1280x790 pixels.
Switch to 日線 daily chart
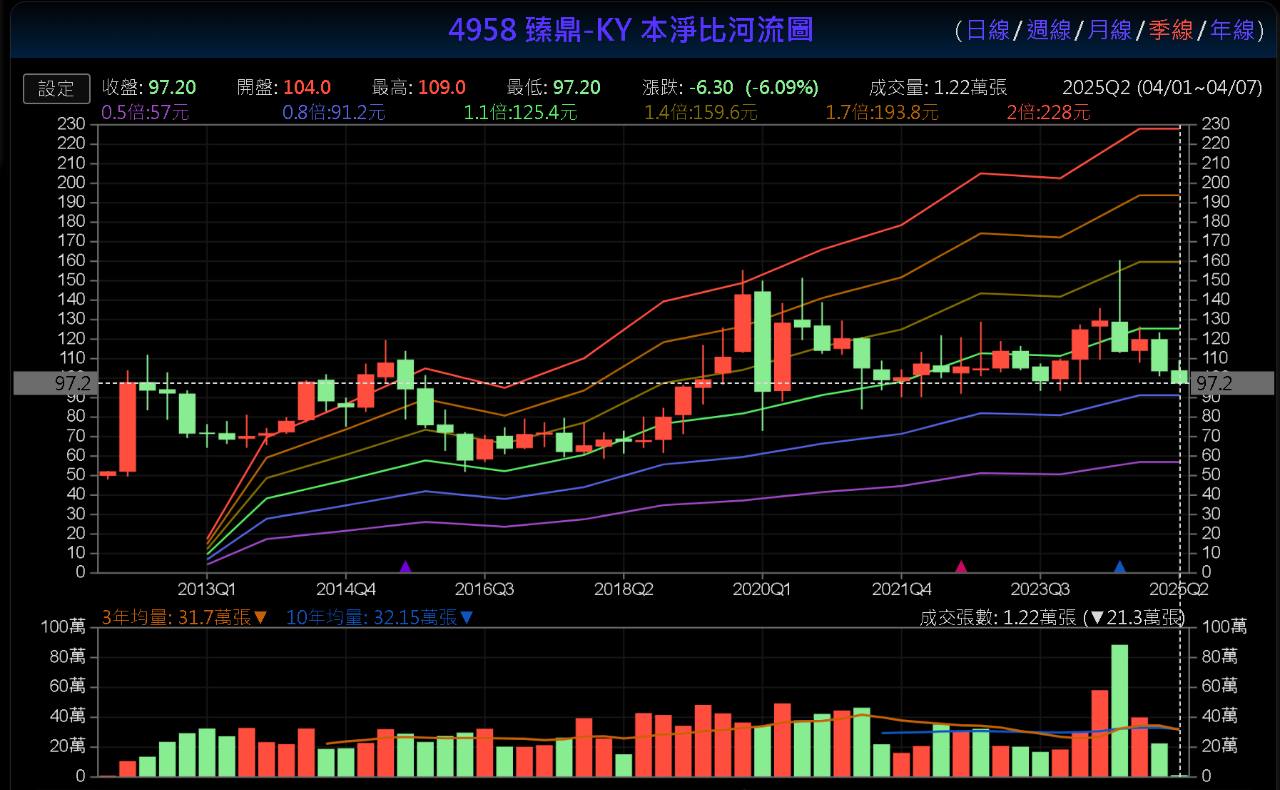pyautogui.click(x=987, y=30)
